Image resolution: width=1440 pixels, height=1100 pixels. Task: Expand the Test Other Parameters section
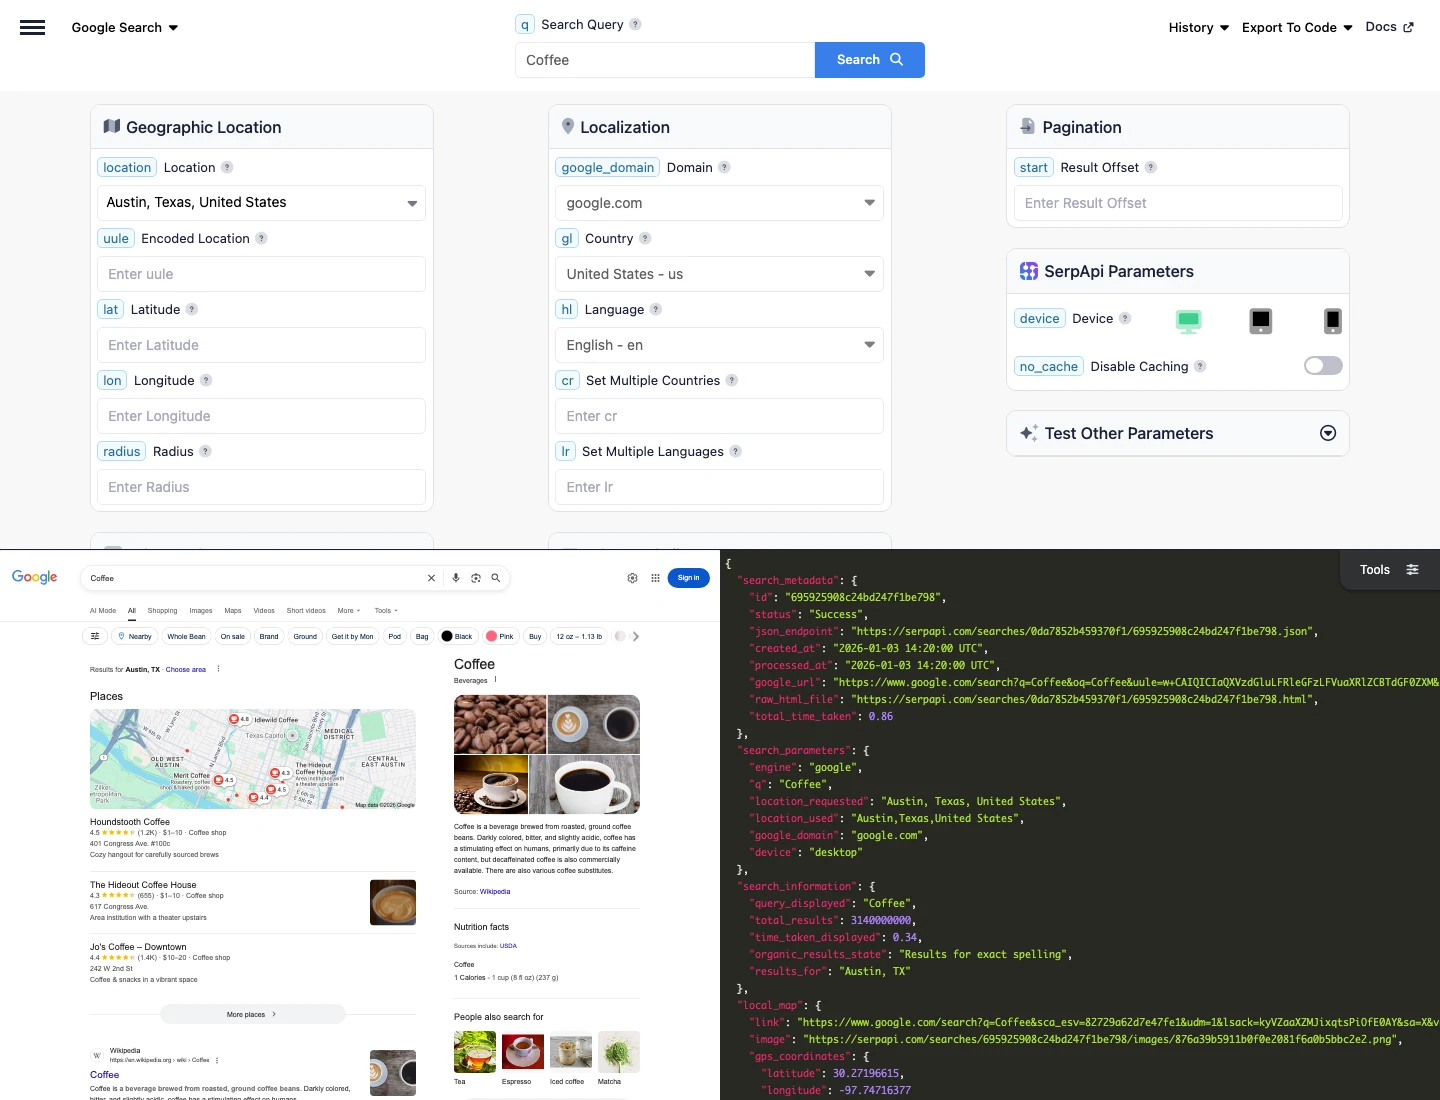coord(1328,433)
